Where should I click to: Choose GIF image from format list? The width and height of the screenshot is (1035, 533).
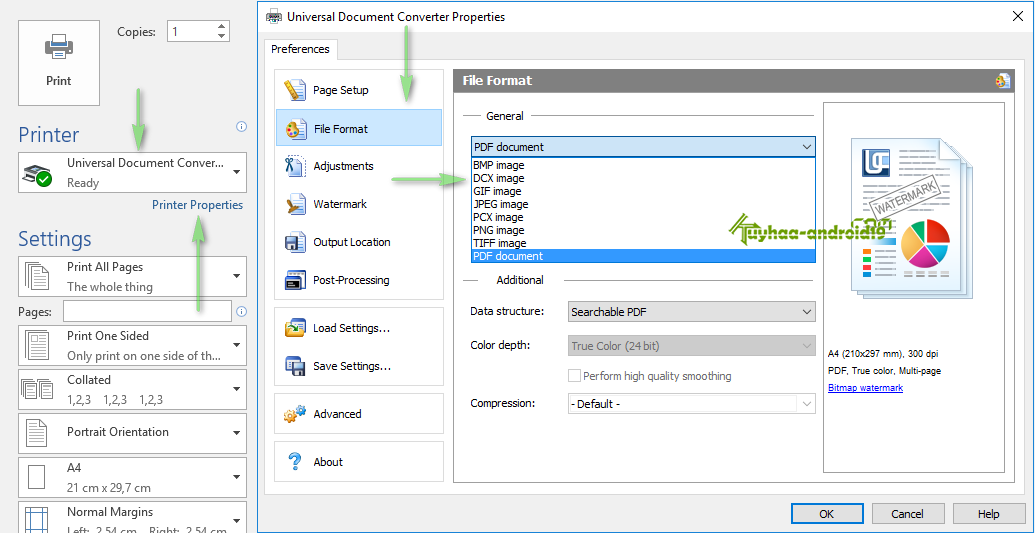click(644, 192)
